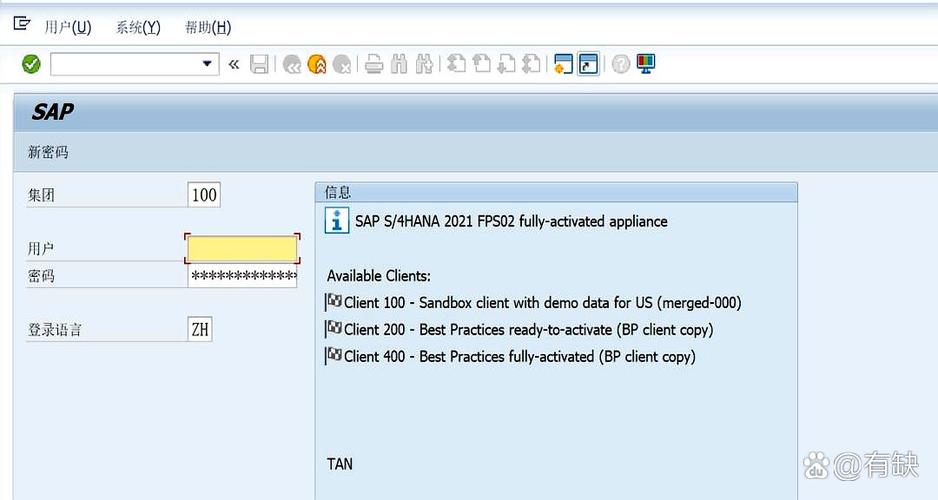Open the command field dropdown arrow
938x500 pixels.
207,63
